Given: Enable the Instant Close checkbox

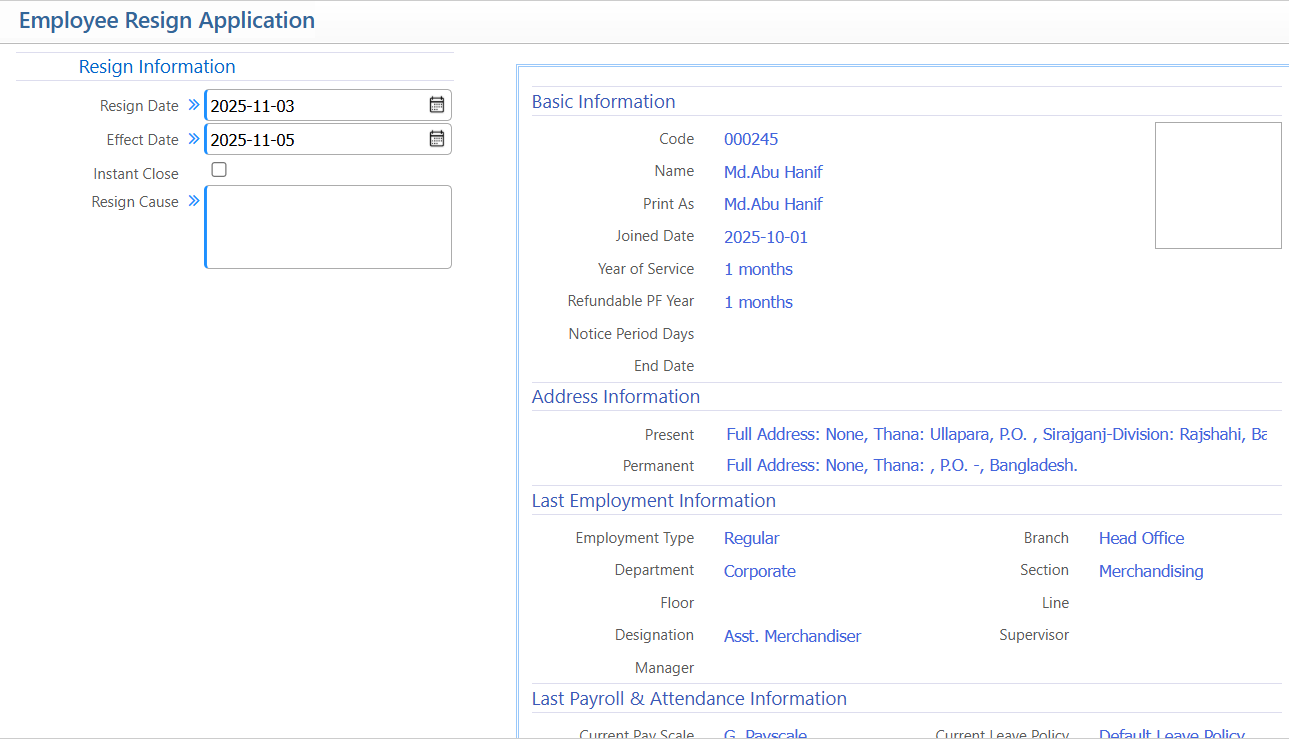Looking at the screenshot, I should pos(219,170).
